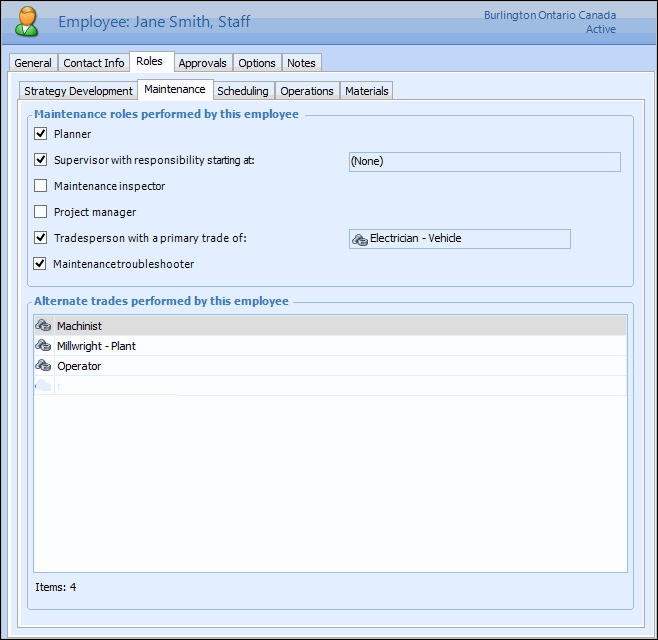
Task: Click the trade icon beside Electrician - Vehicle
Action: (x=360, y=239)
